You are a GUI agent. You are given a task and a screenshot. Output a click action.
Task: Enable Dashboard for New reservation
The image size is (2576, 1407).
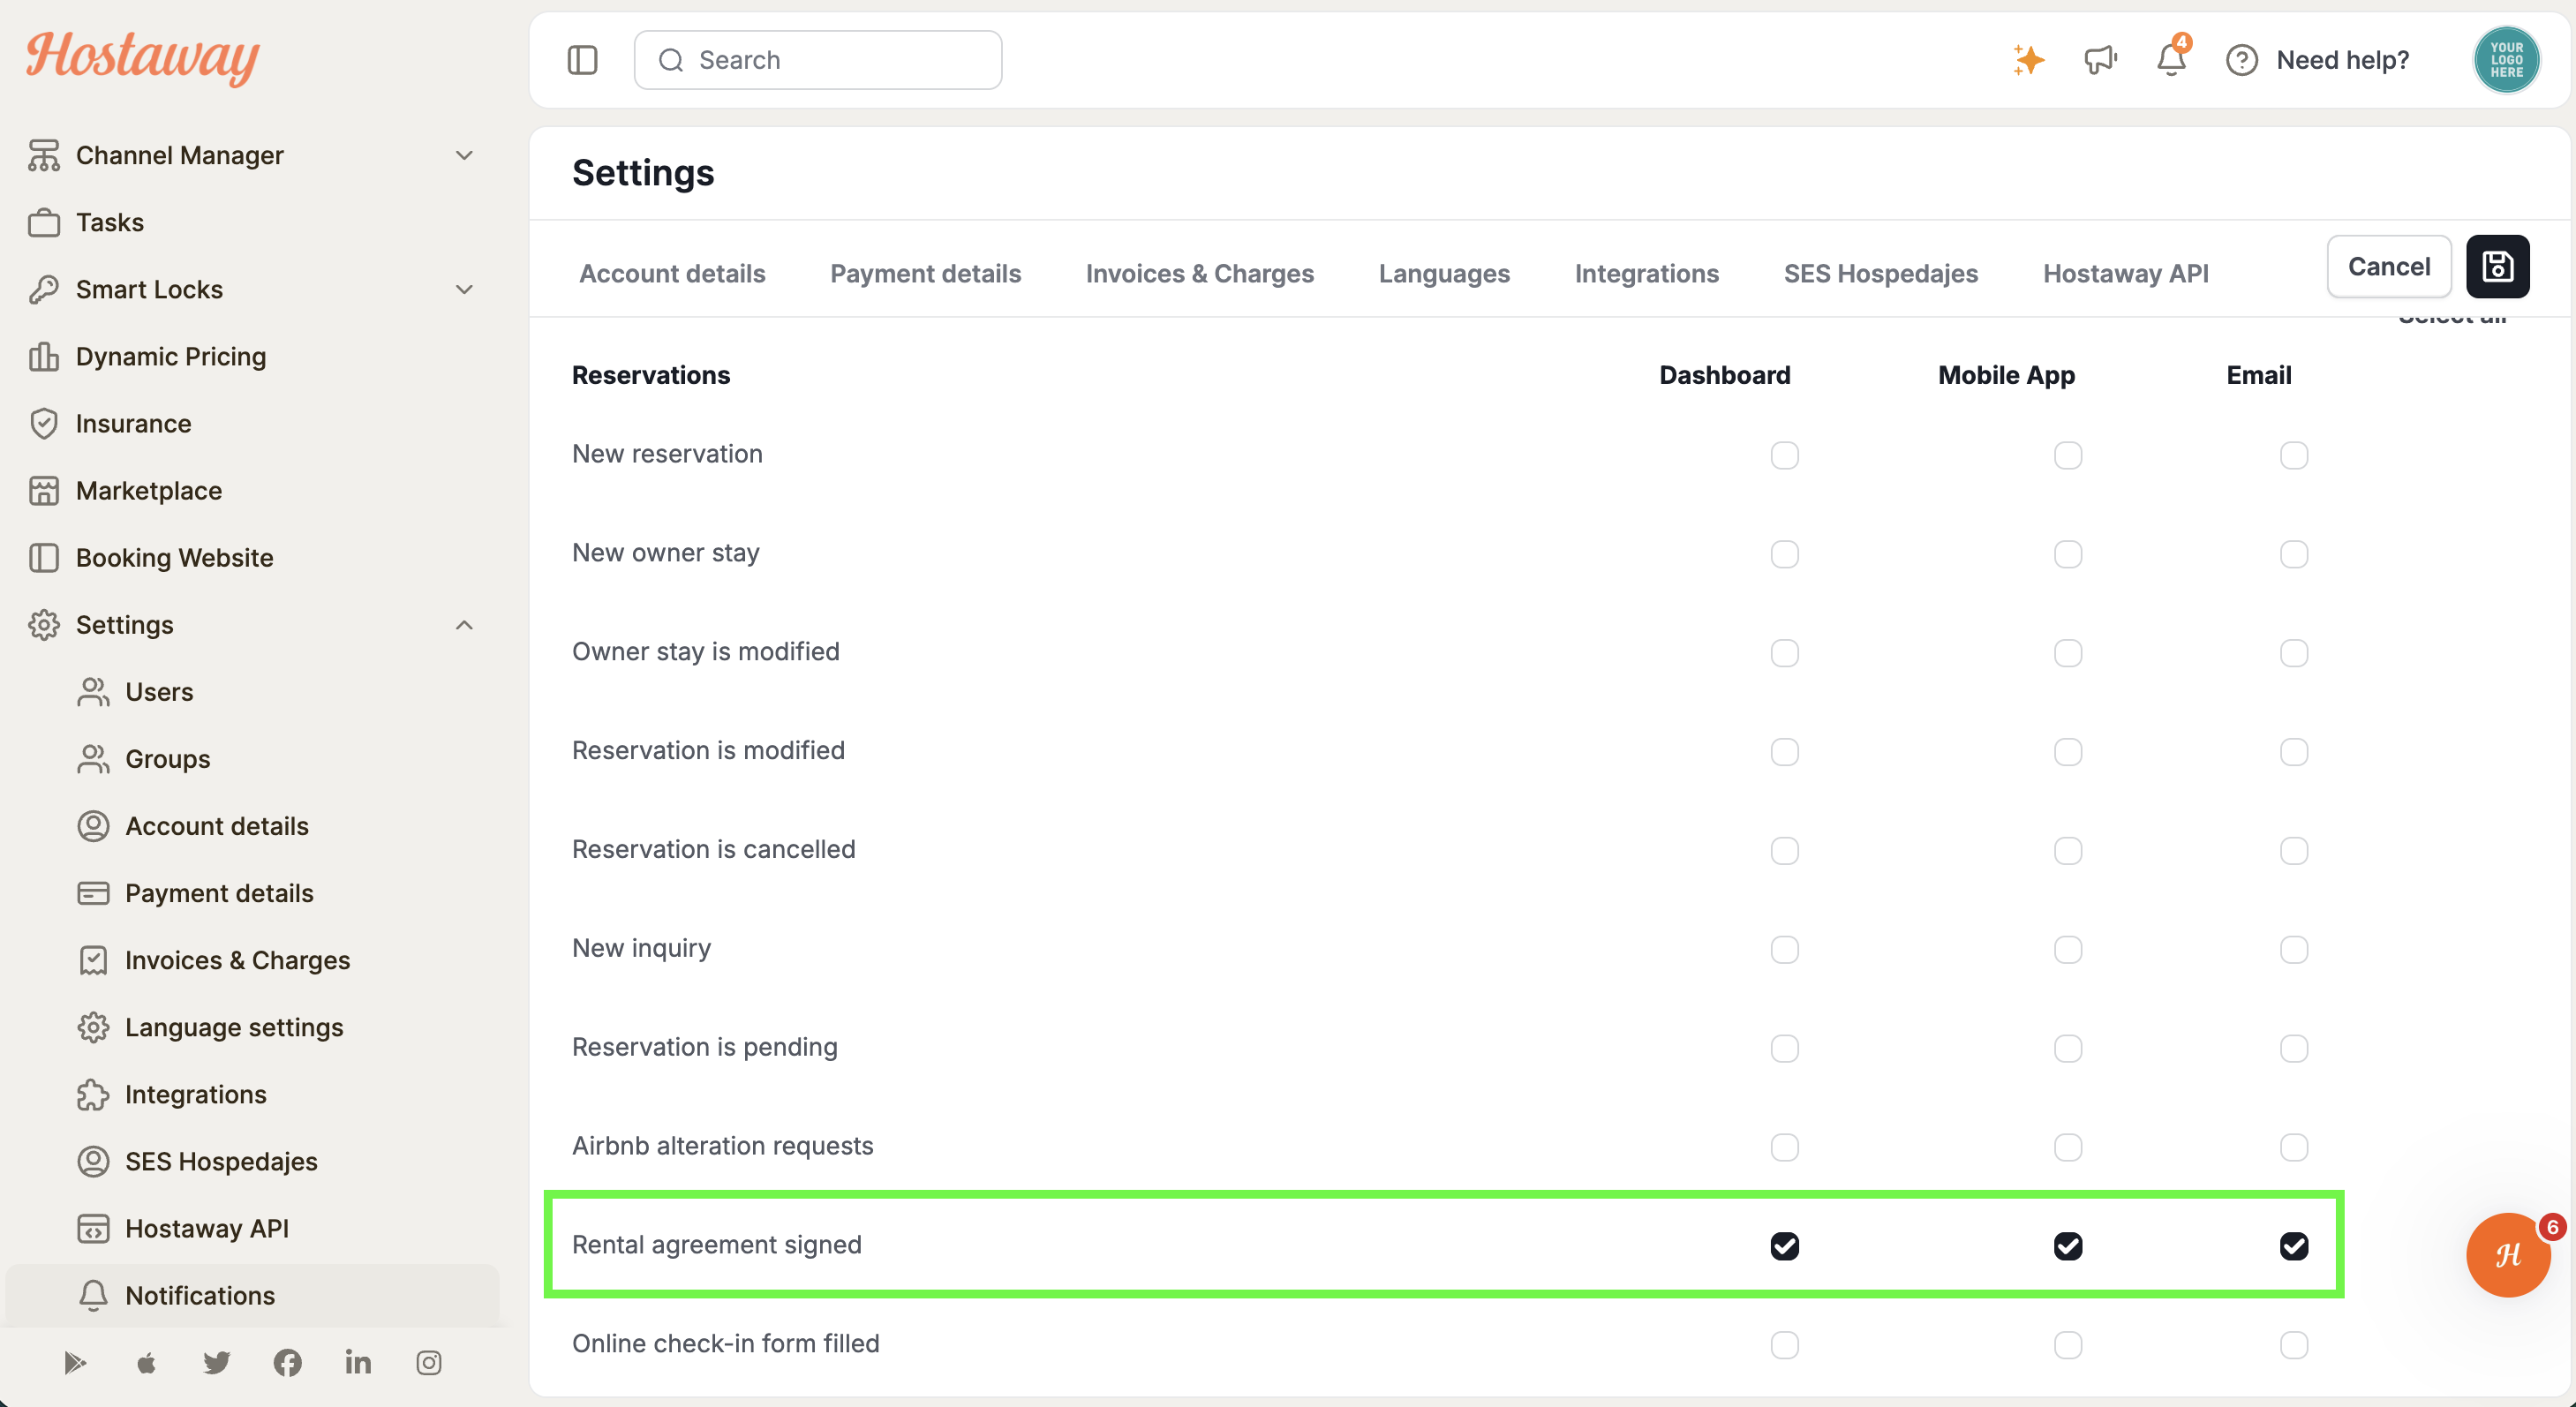1785,455
